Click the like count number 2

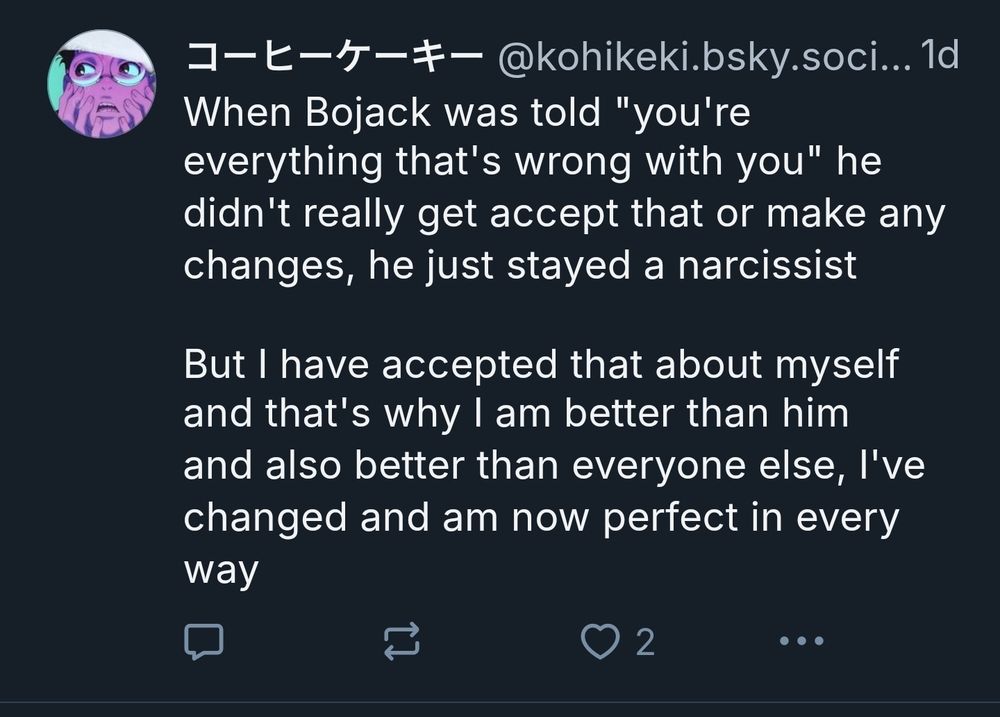645,642
